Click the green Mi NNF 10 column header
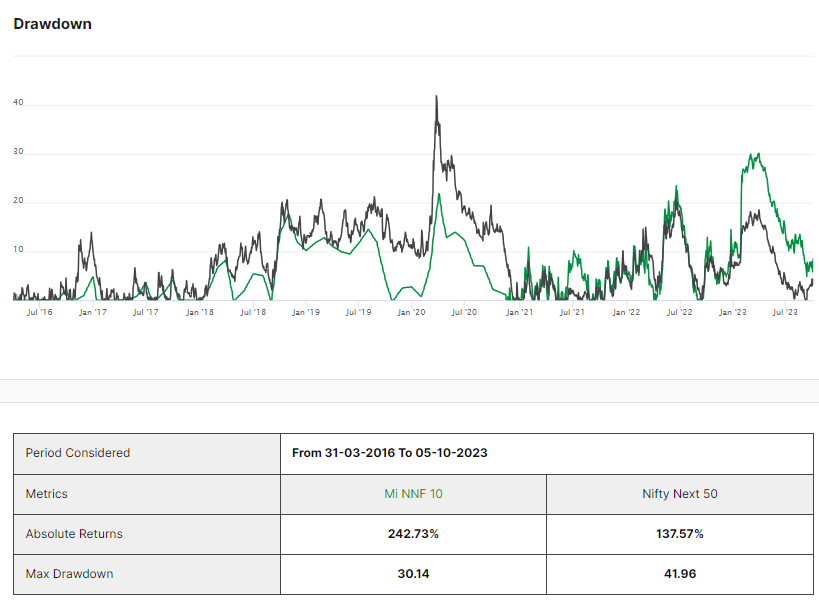The width and height of the screenshot is (819, 601). (413, 493)
